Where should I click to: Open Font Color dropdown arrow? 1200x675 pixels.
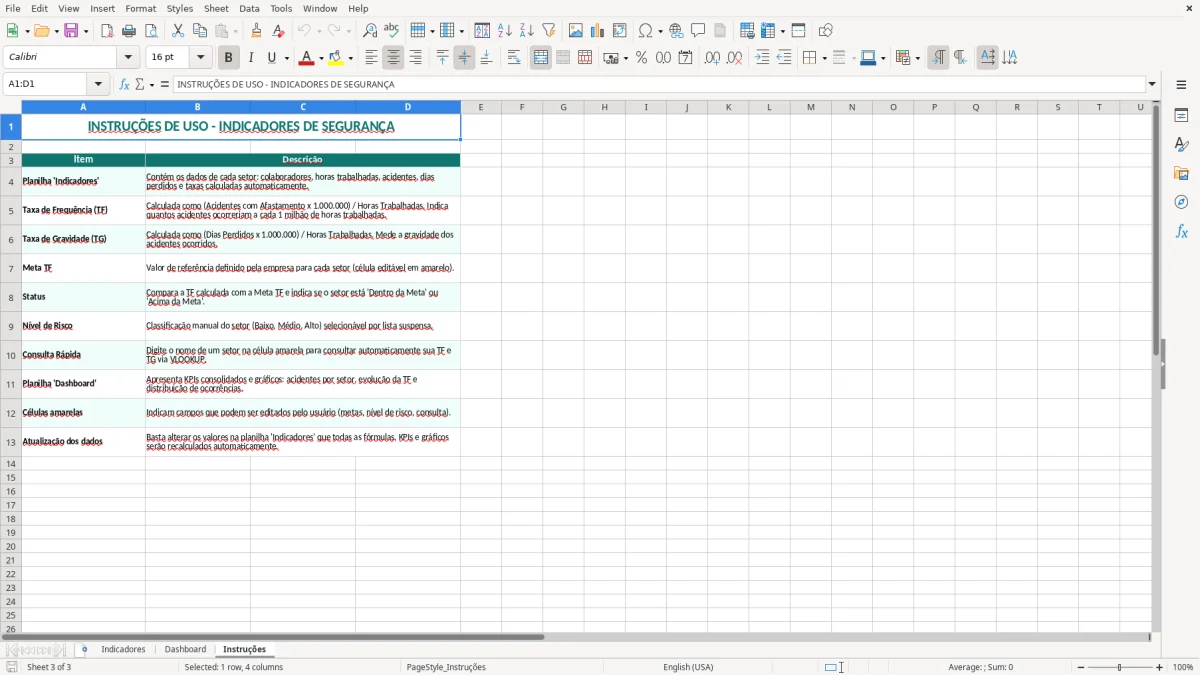321,58
